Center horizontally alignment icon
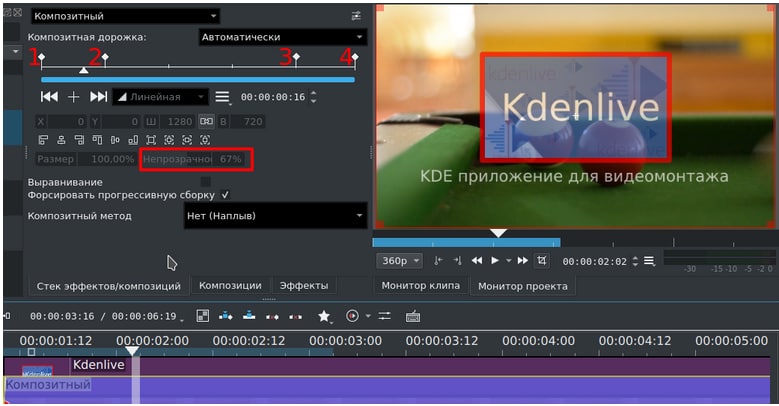Screen dimensions: 779x406 (61, 140)
